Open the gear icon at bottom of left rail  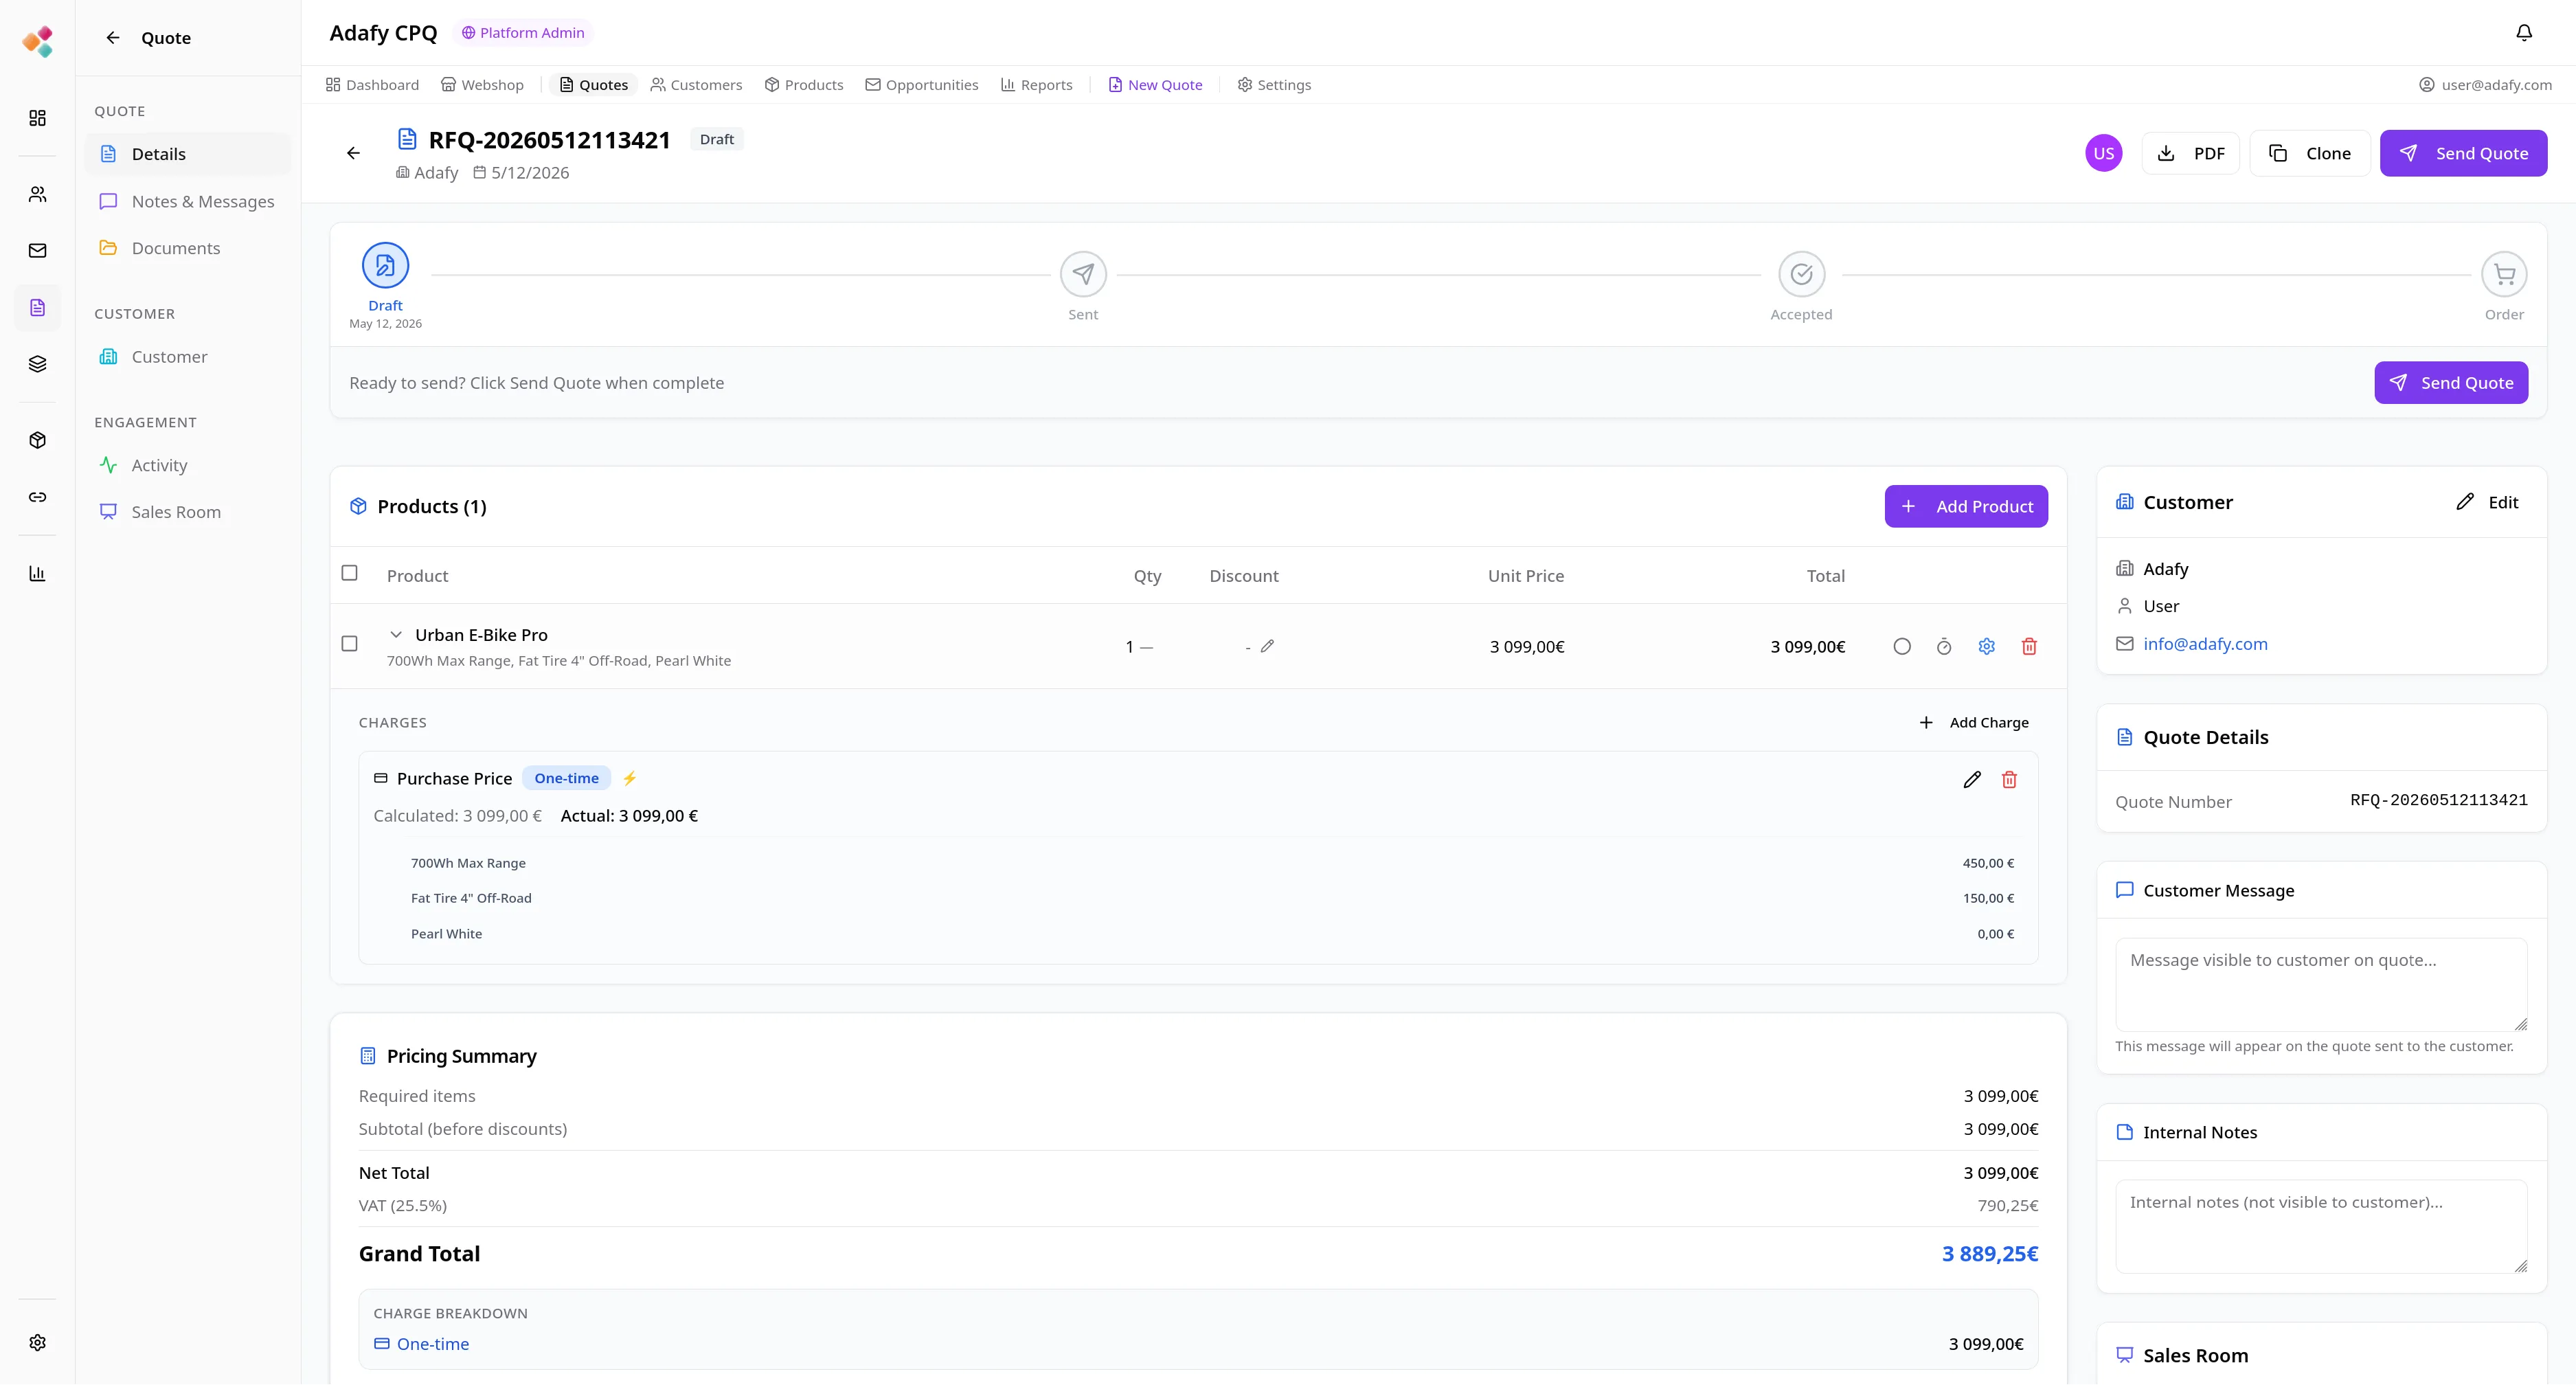(x=37, y=1343)
